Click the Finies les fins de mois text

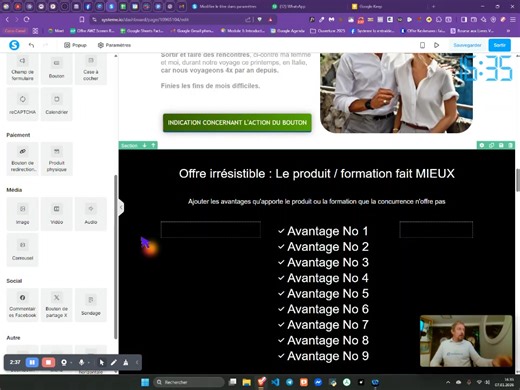click(x=210, y=86)
